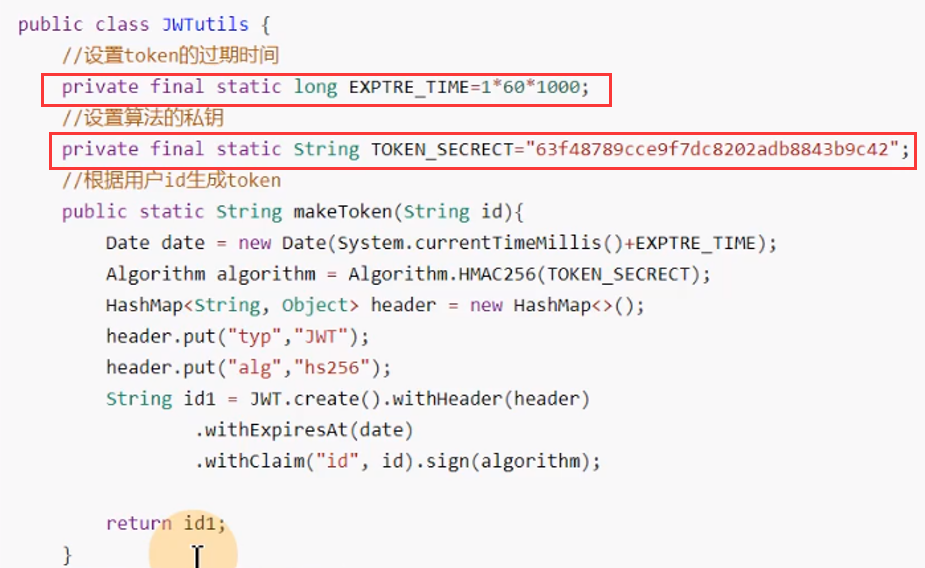The image size is (925, 568).
Task: Click the "typ" string literal
Action: 254,337
